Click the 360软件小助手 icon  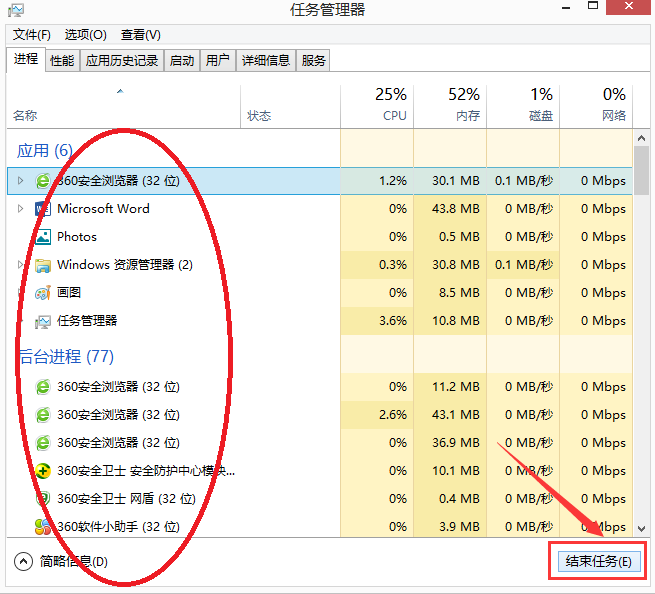click(43, 527)
